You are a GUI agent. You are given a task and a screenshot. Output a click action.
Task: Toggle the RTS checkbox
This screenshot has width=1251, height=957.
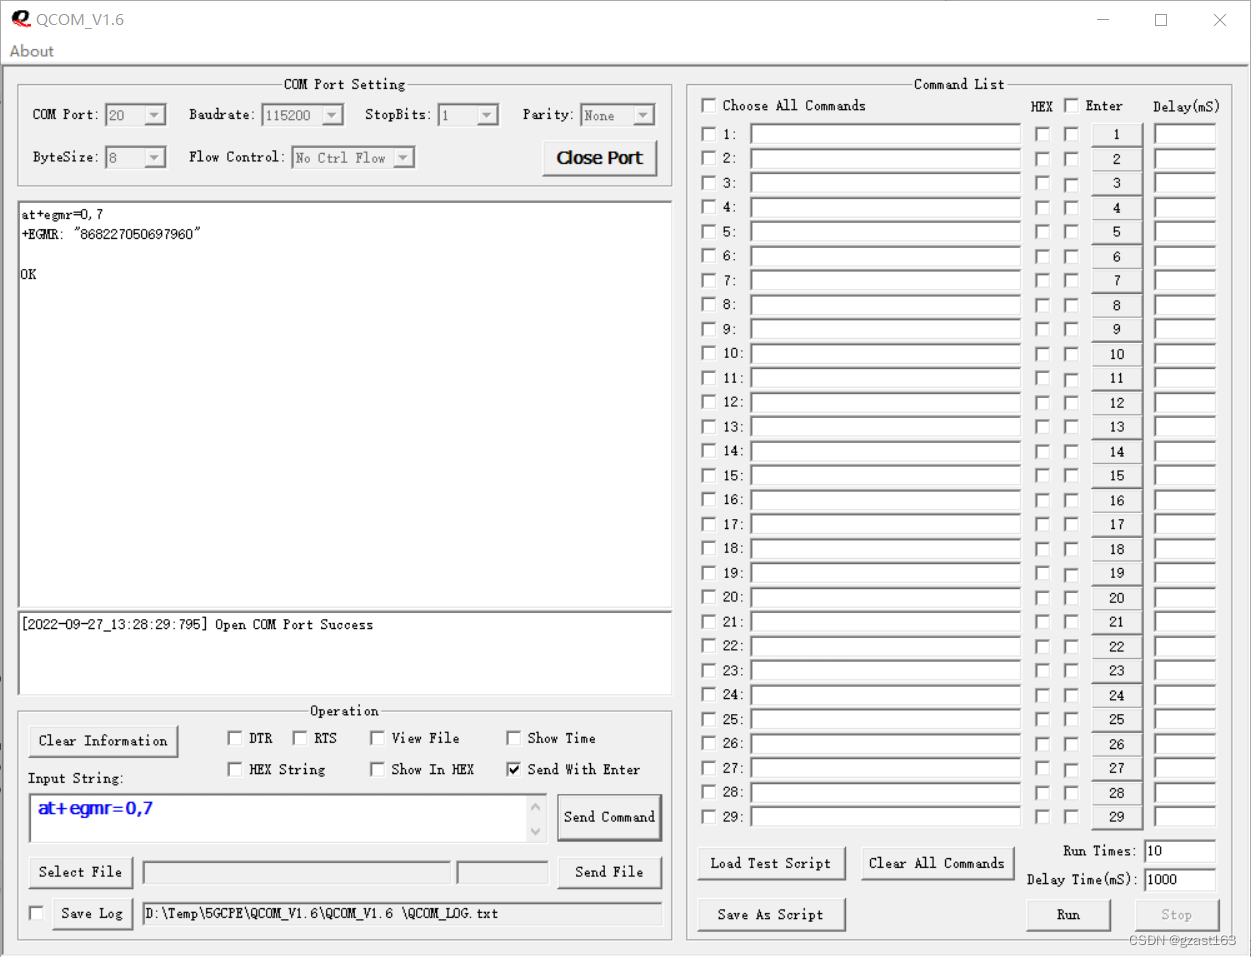(300, 738)
